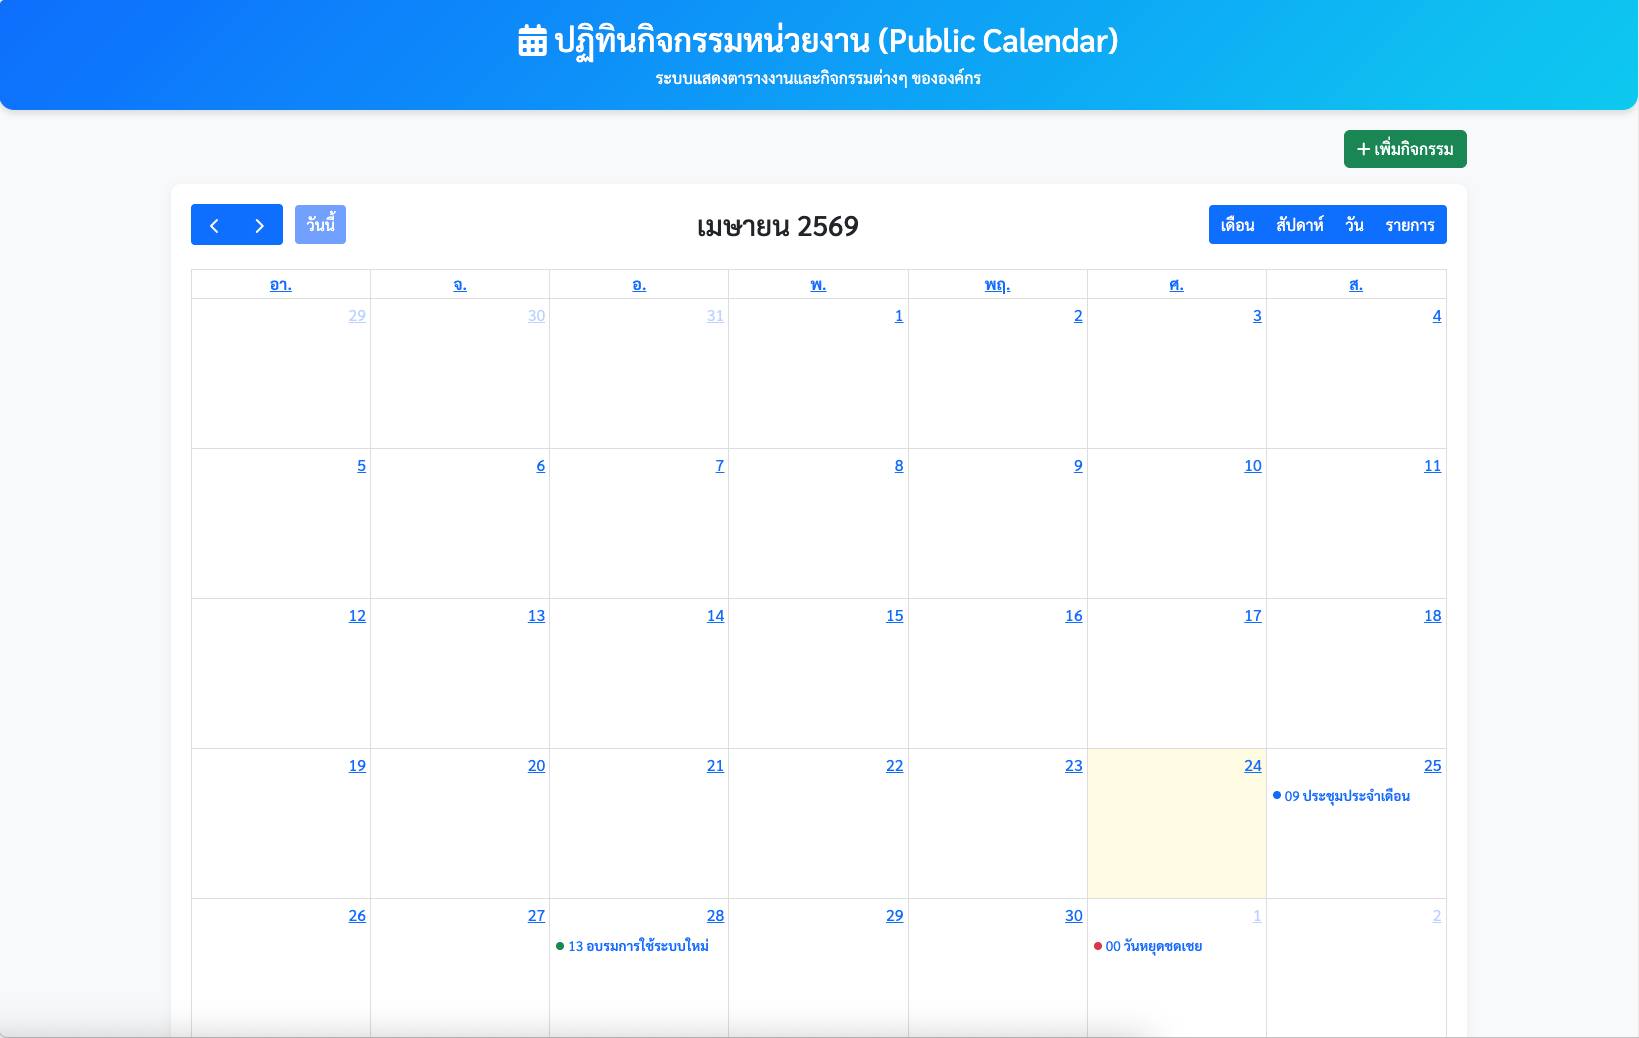Viewport: 1639px width, 1038px height.
Task: Select day number 5
Action: pyautogui.click(x=362, y=466)
